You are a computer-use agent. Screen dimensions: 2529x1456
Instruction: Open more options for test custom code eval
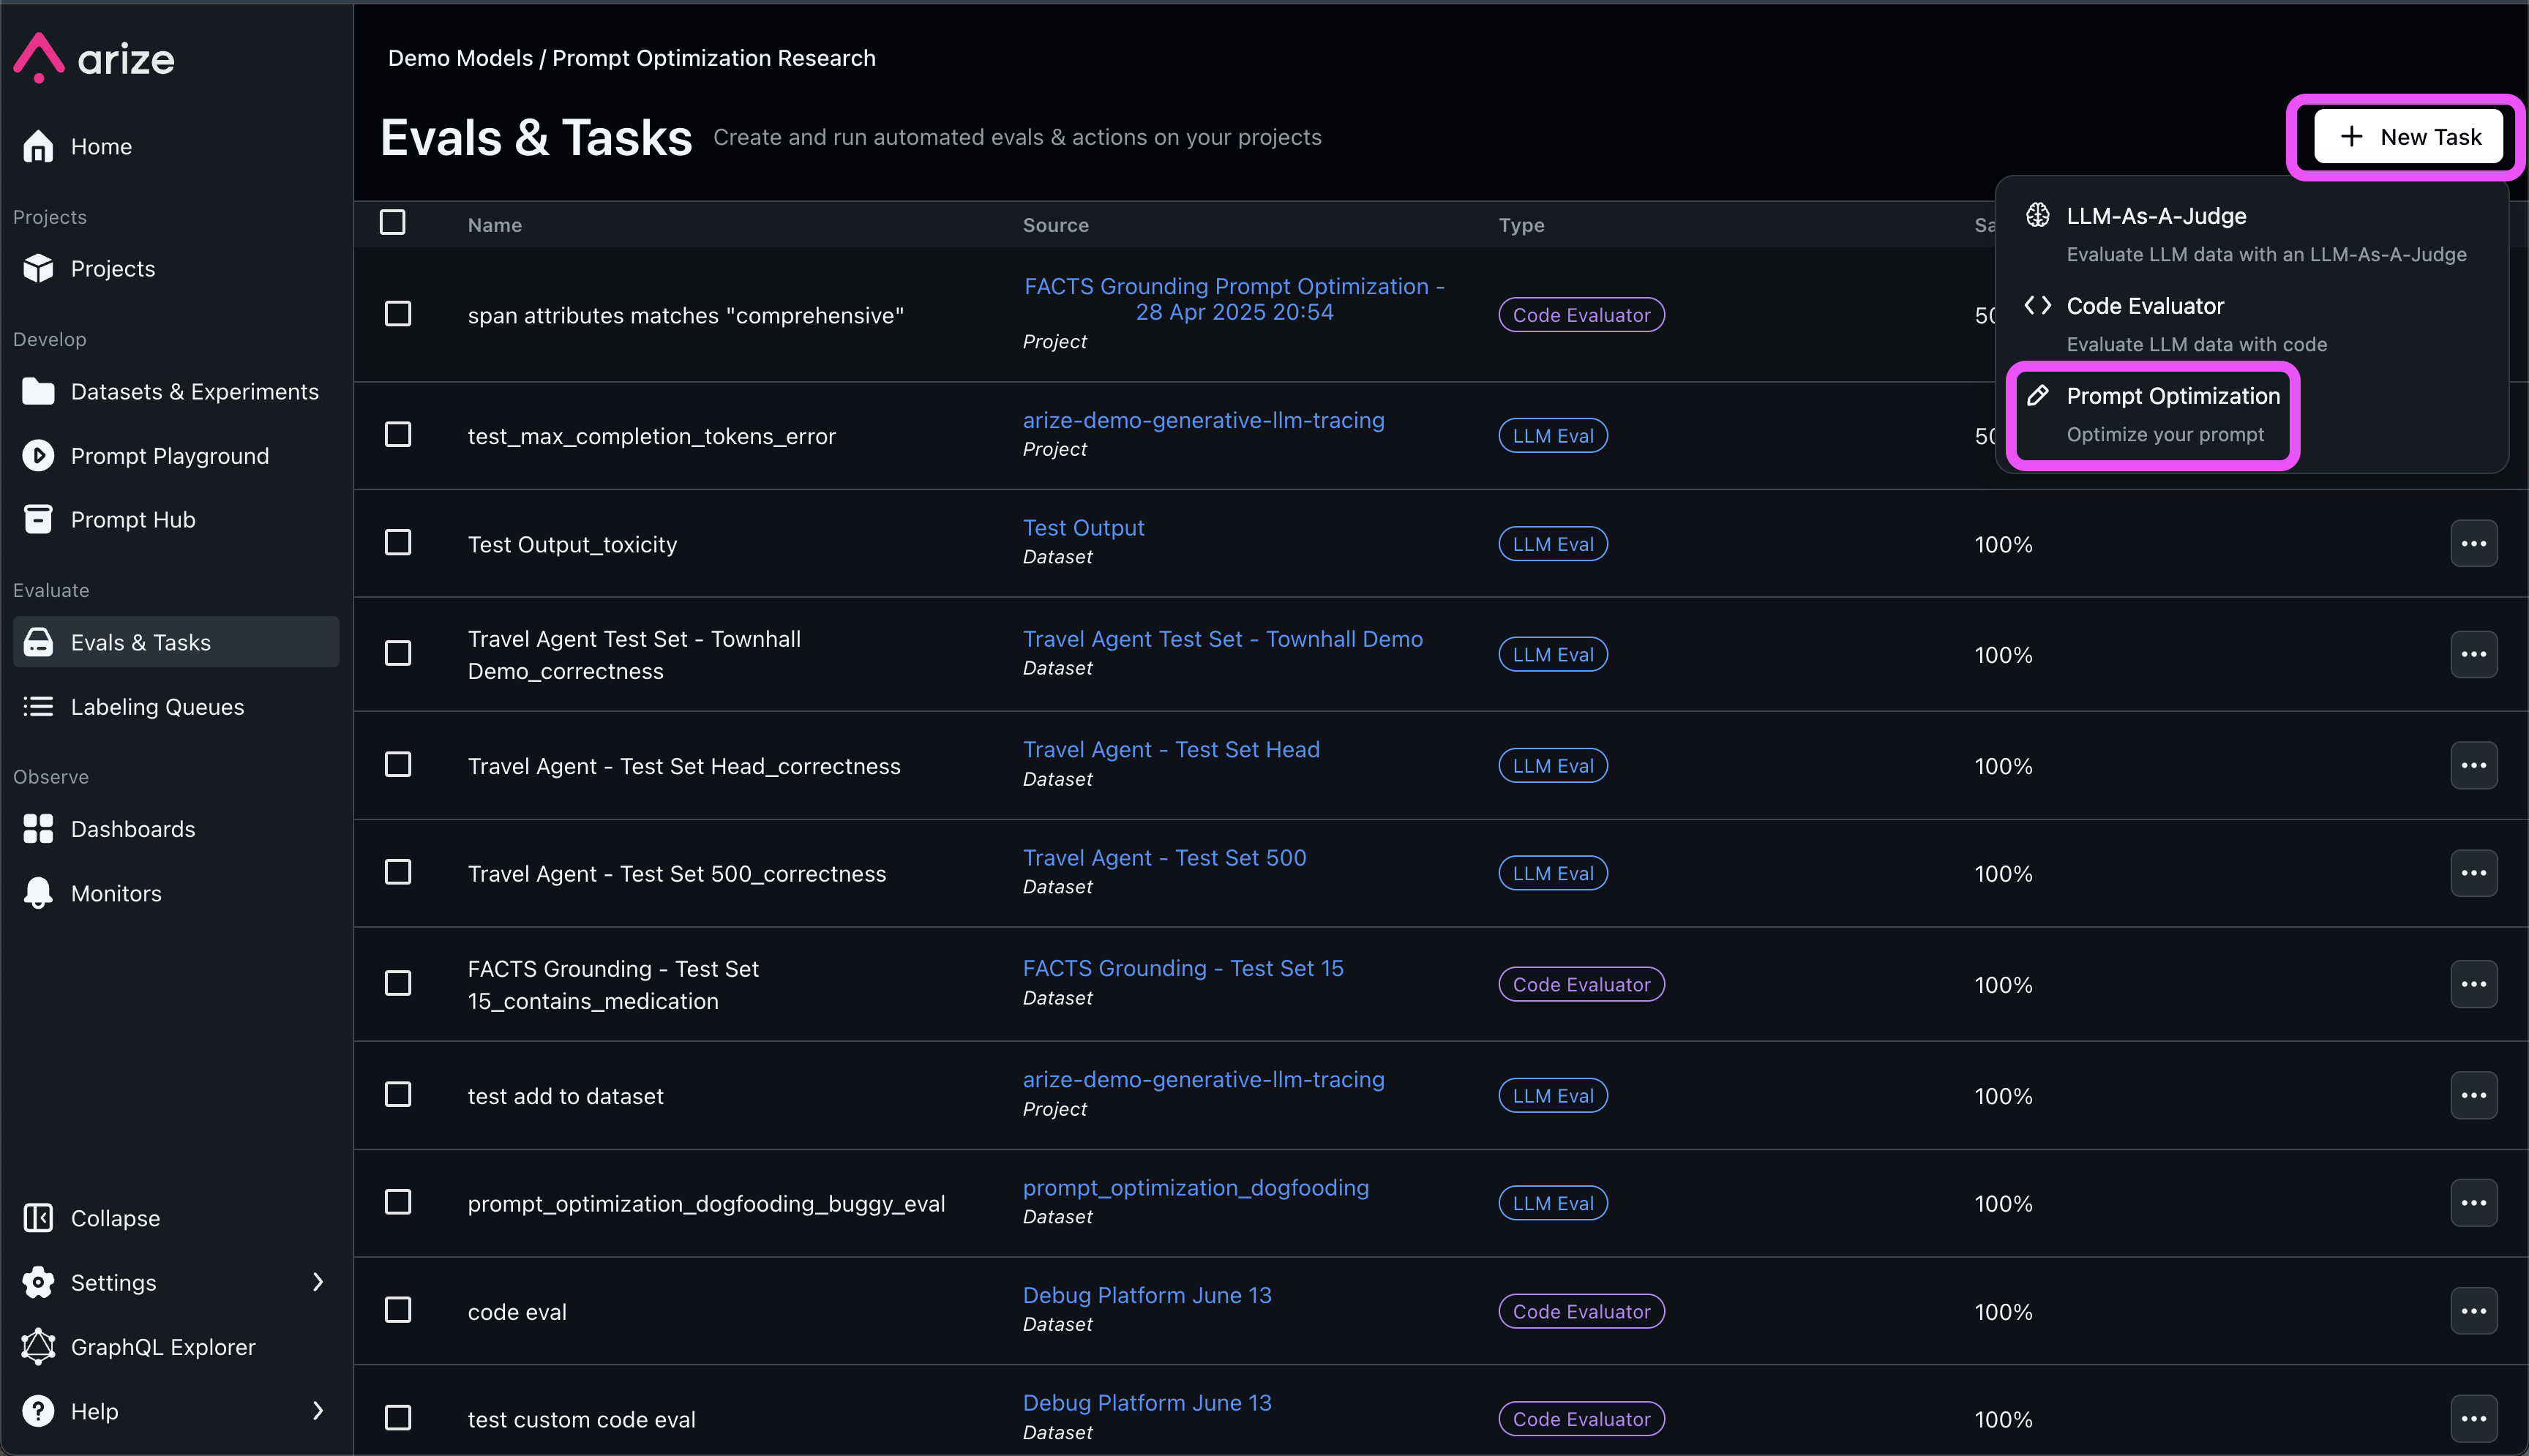pyautogui.click(x=2473, y=1418)
